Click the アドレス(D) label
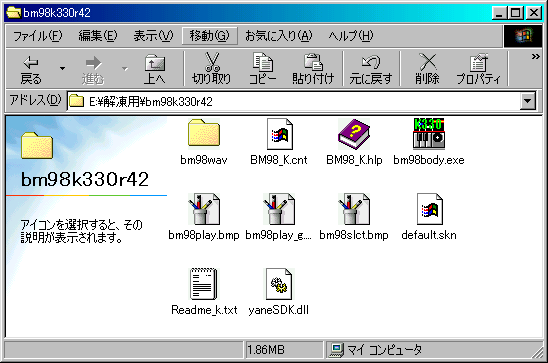 [x=35, y=101]
